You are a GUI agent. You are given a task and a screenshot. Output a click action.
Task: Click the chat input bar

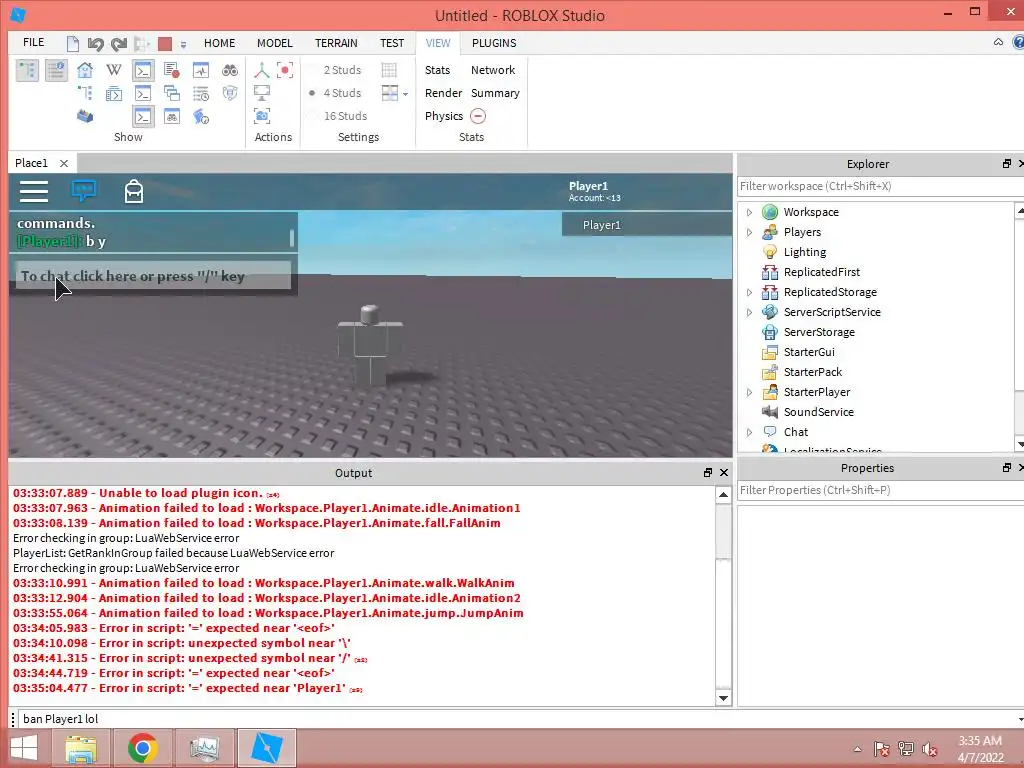tap(153, 276)
